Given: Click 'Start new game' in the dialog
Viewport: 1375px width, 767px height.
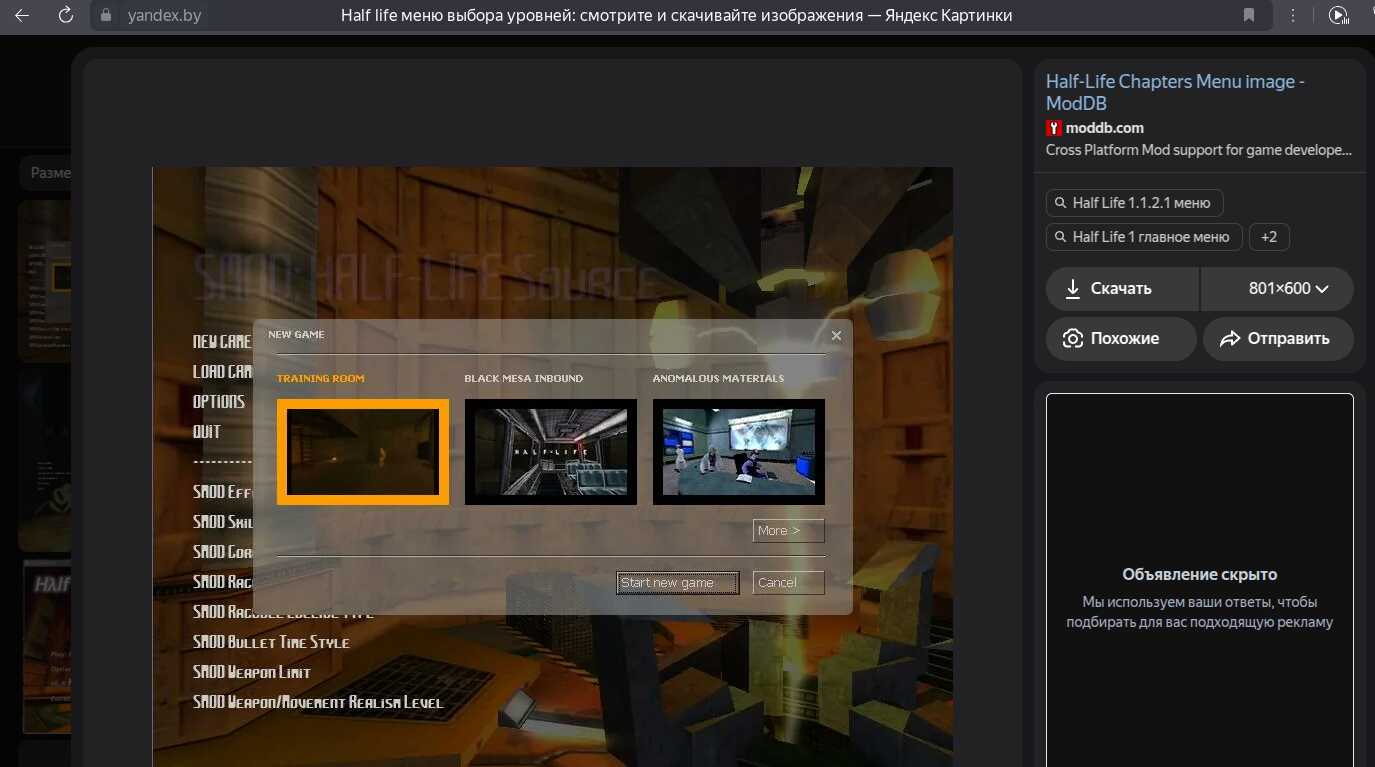Looking at the screenshot, I should (678, 583).
